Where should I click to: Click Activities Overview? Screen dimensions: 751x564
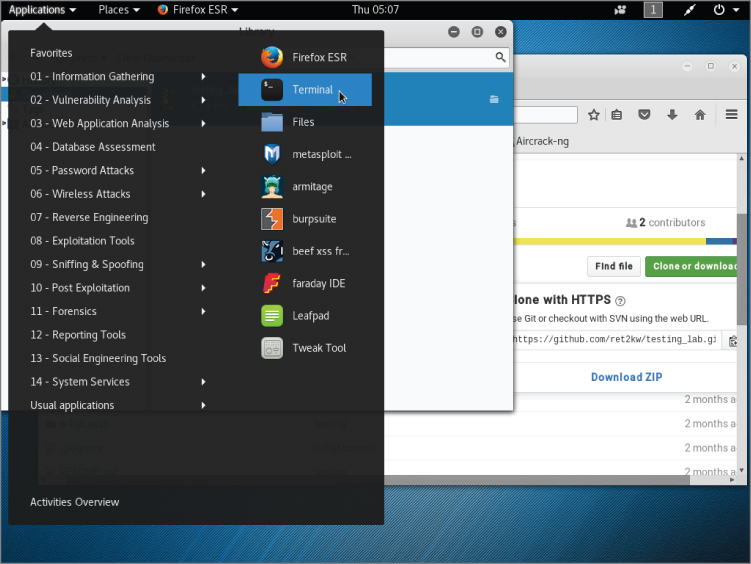75,502
